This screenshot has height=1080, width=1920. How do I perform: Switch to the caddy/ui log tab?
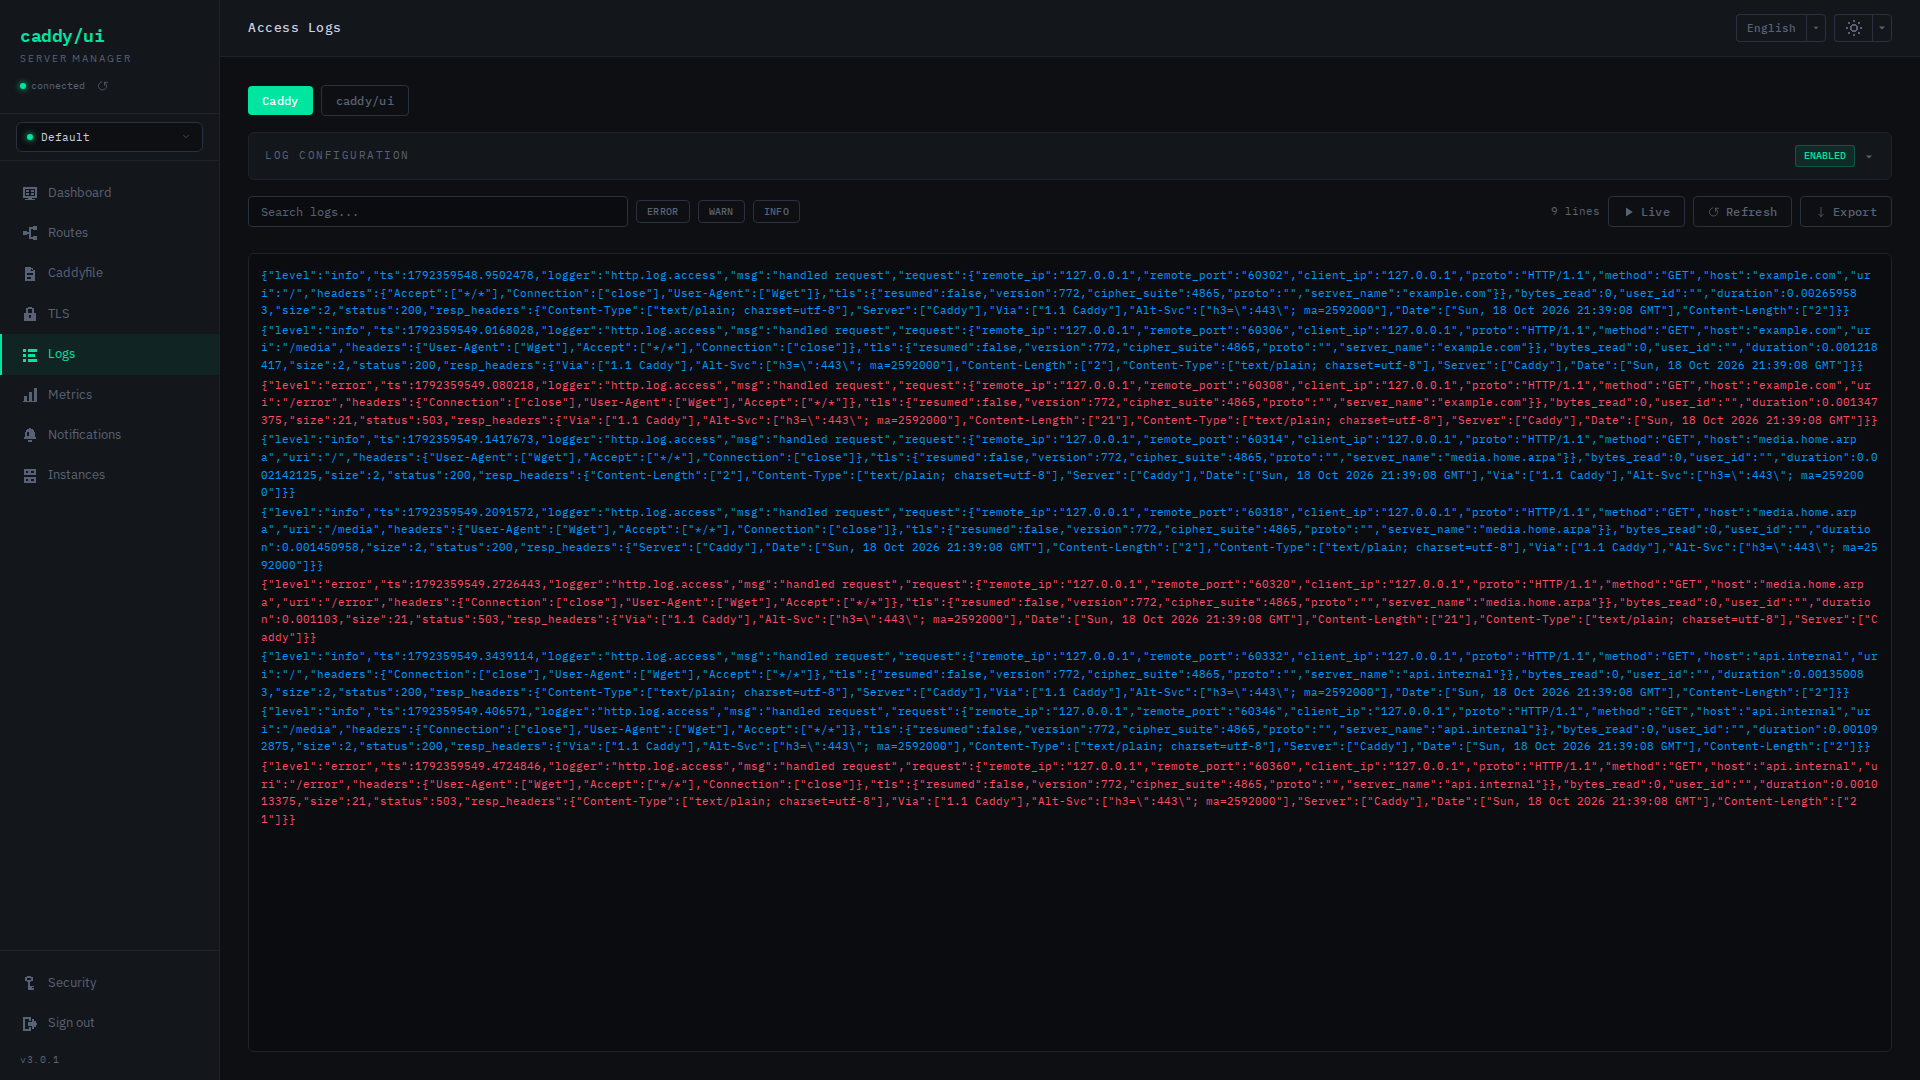coord(365,101)
